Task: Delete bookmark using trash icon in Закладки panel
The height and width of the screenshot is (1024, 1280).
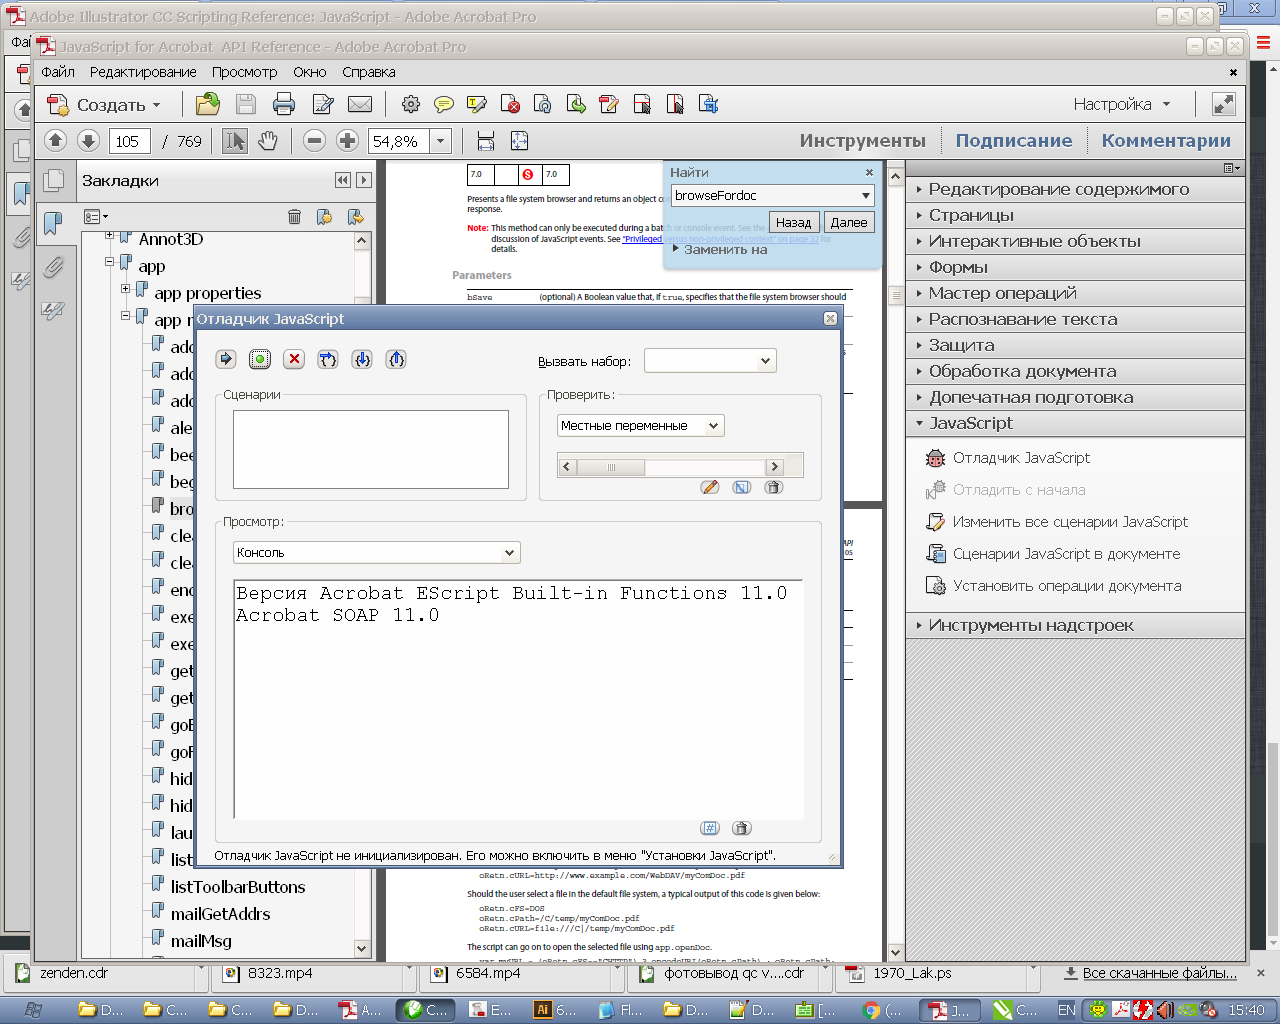Action: coord(294,217)
